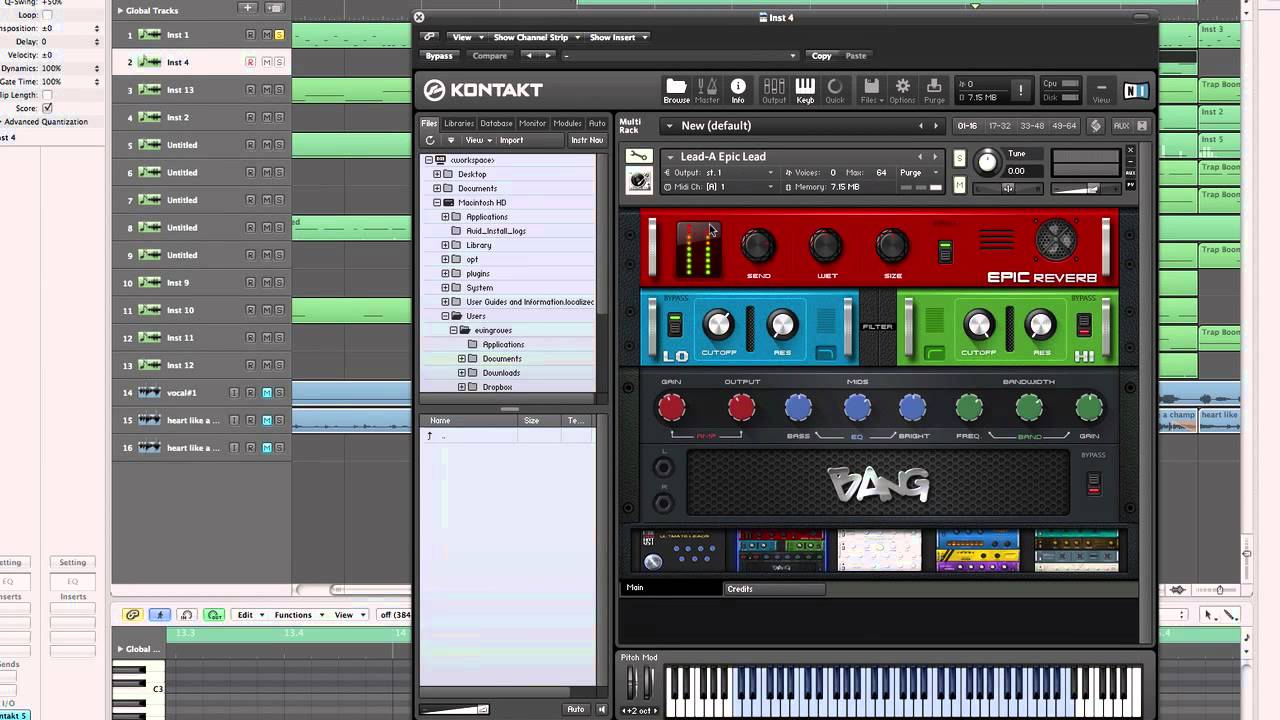Click the Kontakt Purge toolbar icon
The width and height of the screenshot is (1280, 720).
(x=934, y=90)
